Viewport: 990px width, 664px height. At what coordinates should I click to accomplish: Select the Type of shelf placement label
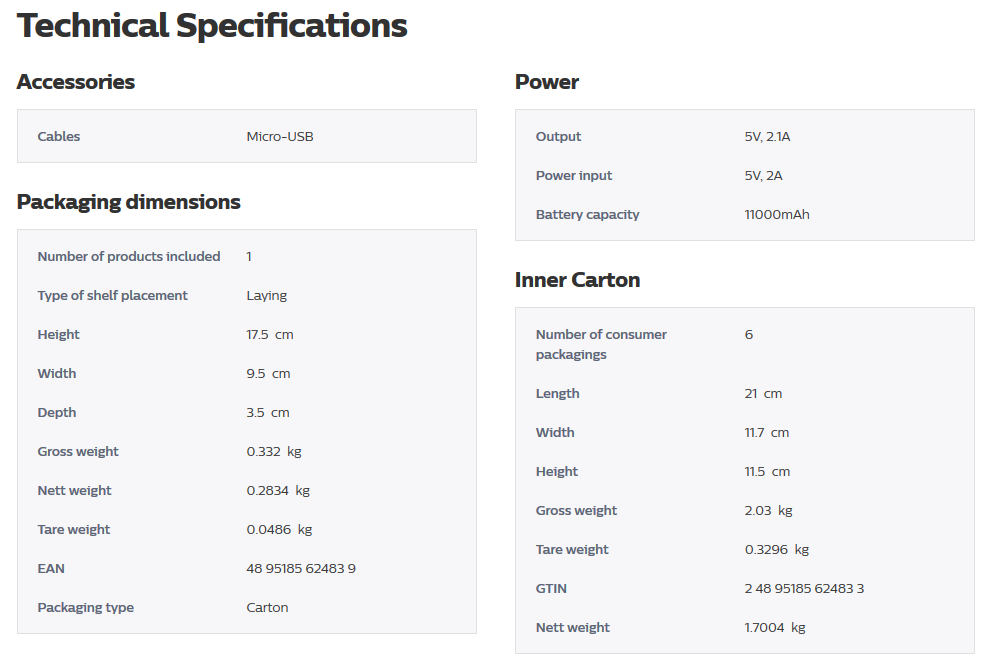tap(112, 295)
